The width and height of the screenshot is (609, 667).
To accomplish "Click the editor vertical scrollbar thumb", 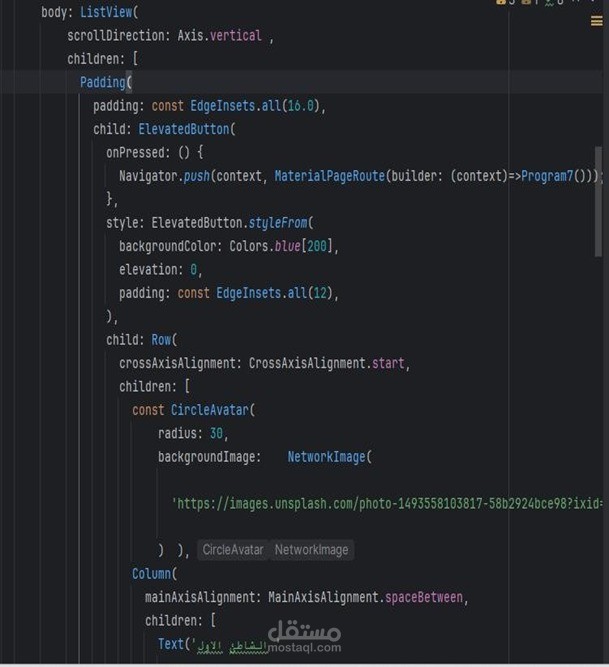I will (598, 202).
